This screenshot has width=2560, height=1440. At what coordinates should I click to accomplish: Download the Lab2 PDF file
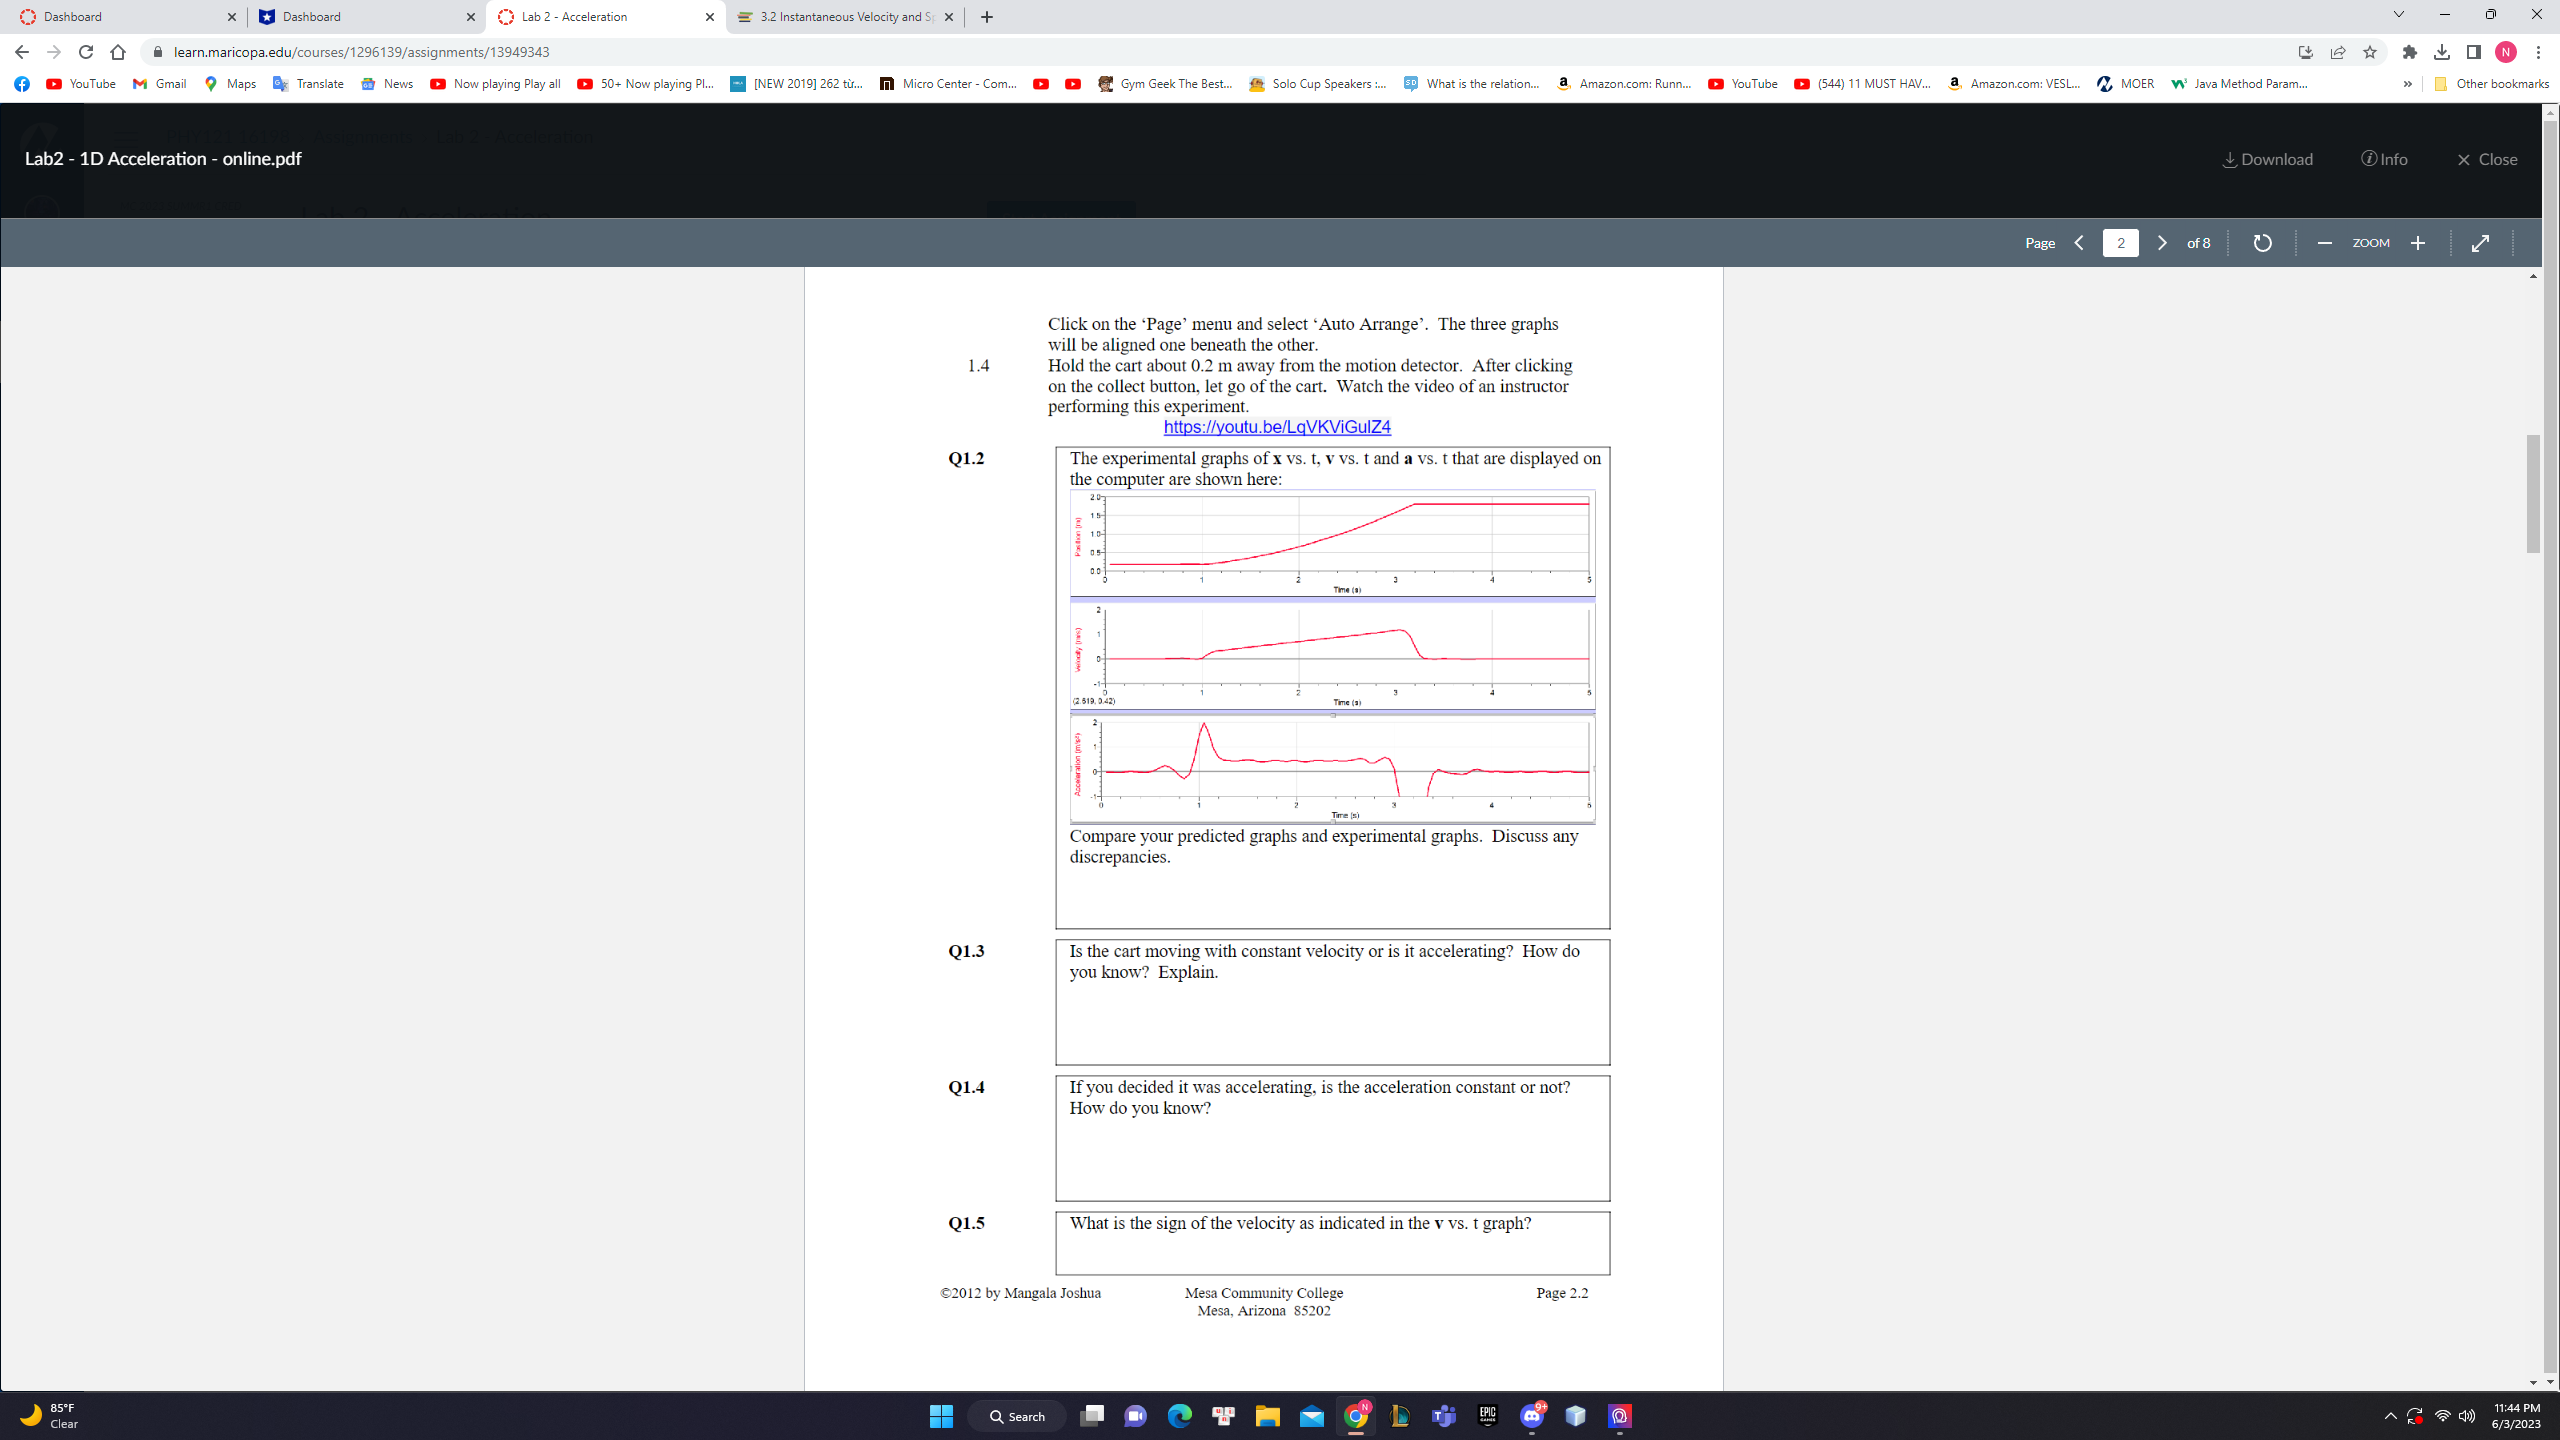pos(2267,159)
